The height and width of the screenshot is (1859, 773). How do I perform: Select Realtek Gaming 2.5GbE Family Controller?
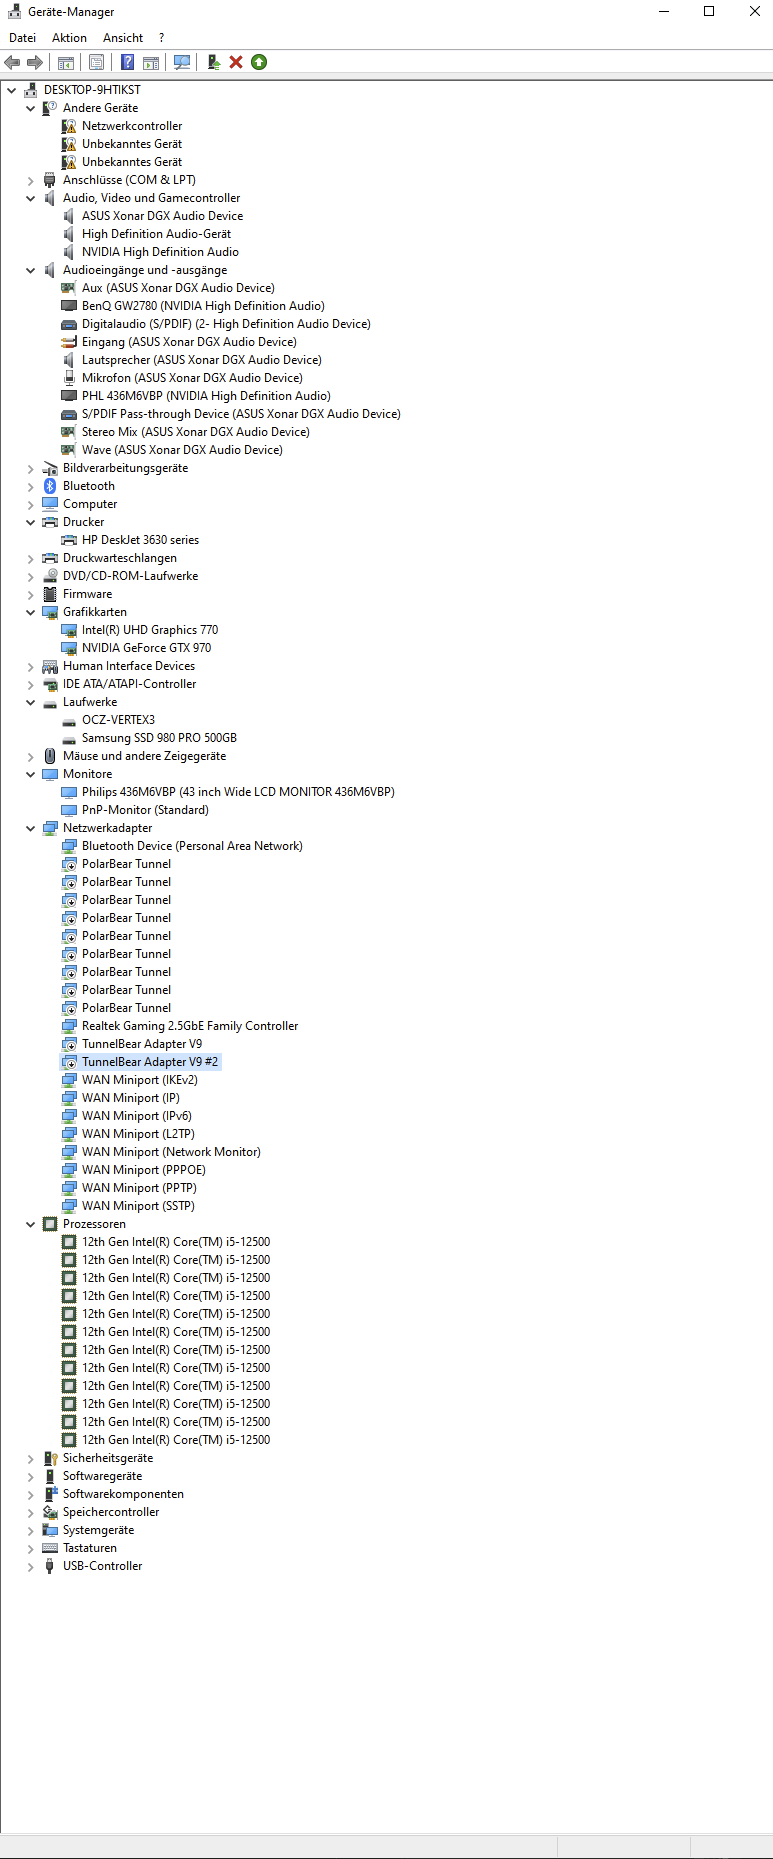(190, 1026)
